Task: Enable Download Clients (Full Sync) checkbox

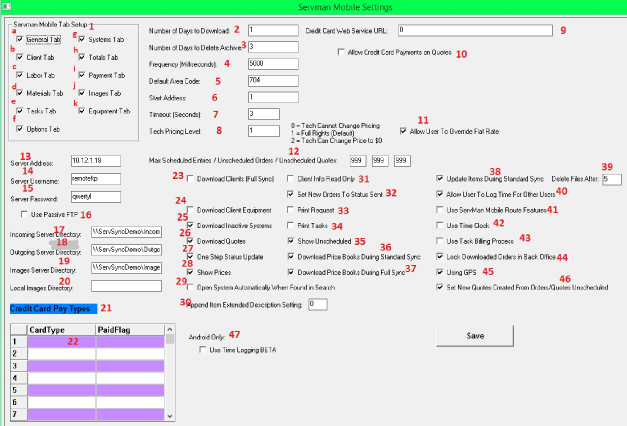Action: click(190, 179)
